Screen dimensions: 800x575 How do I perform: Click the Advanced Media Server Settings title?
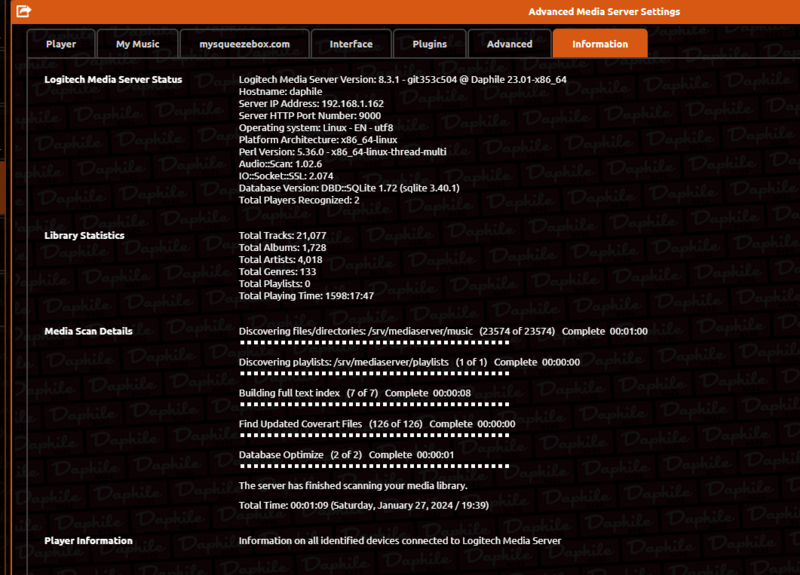point(604,12)
